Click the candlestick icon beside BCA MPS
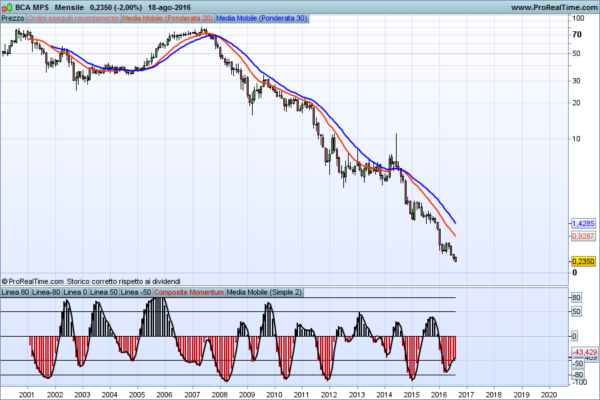The height and width of the screenshot is (400, 600). pos(7,7)
